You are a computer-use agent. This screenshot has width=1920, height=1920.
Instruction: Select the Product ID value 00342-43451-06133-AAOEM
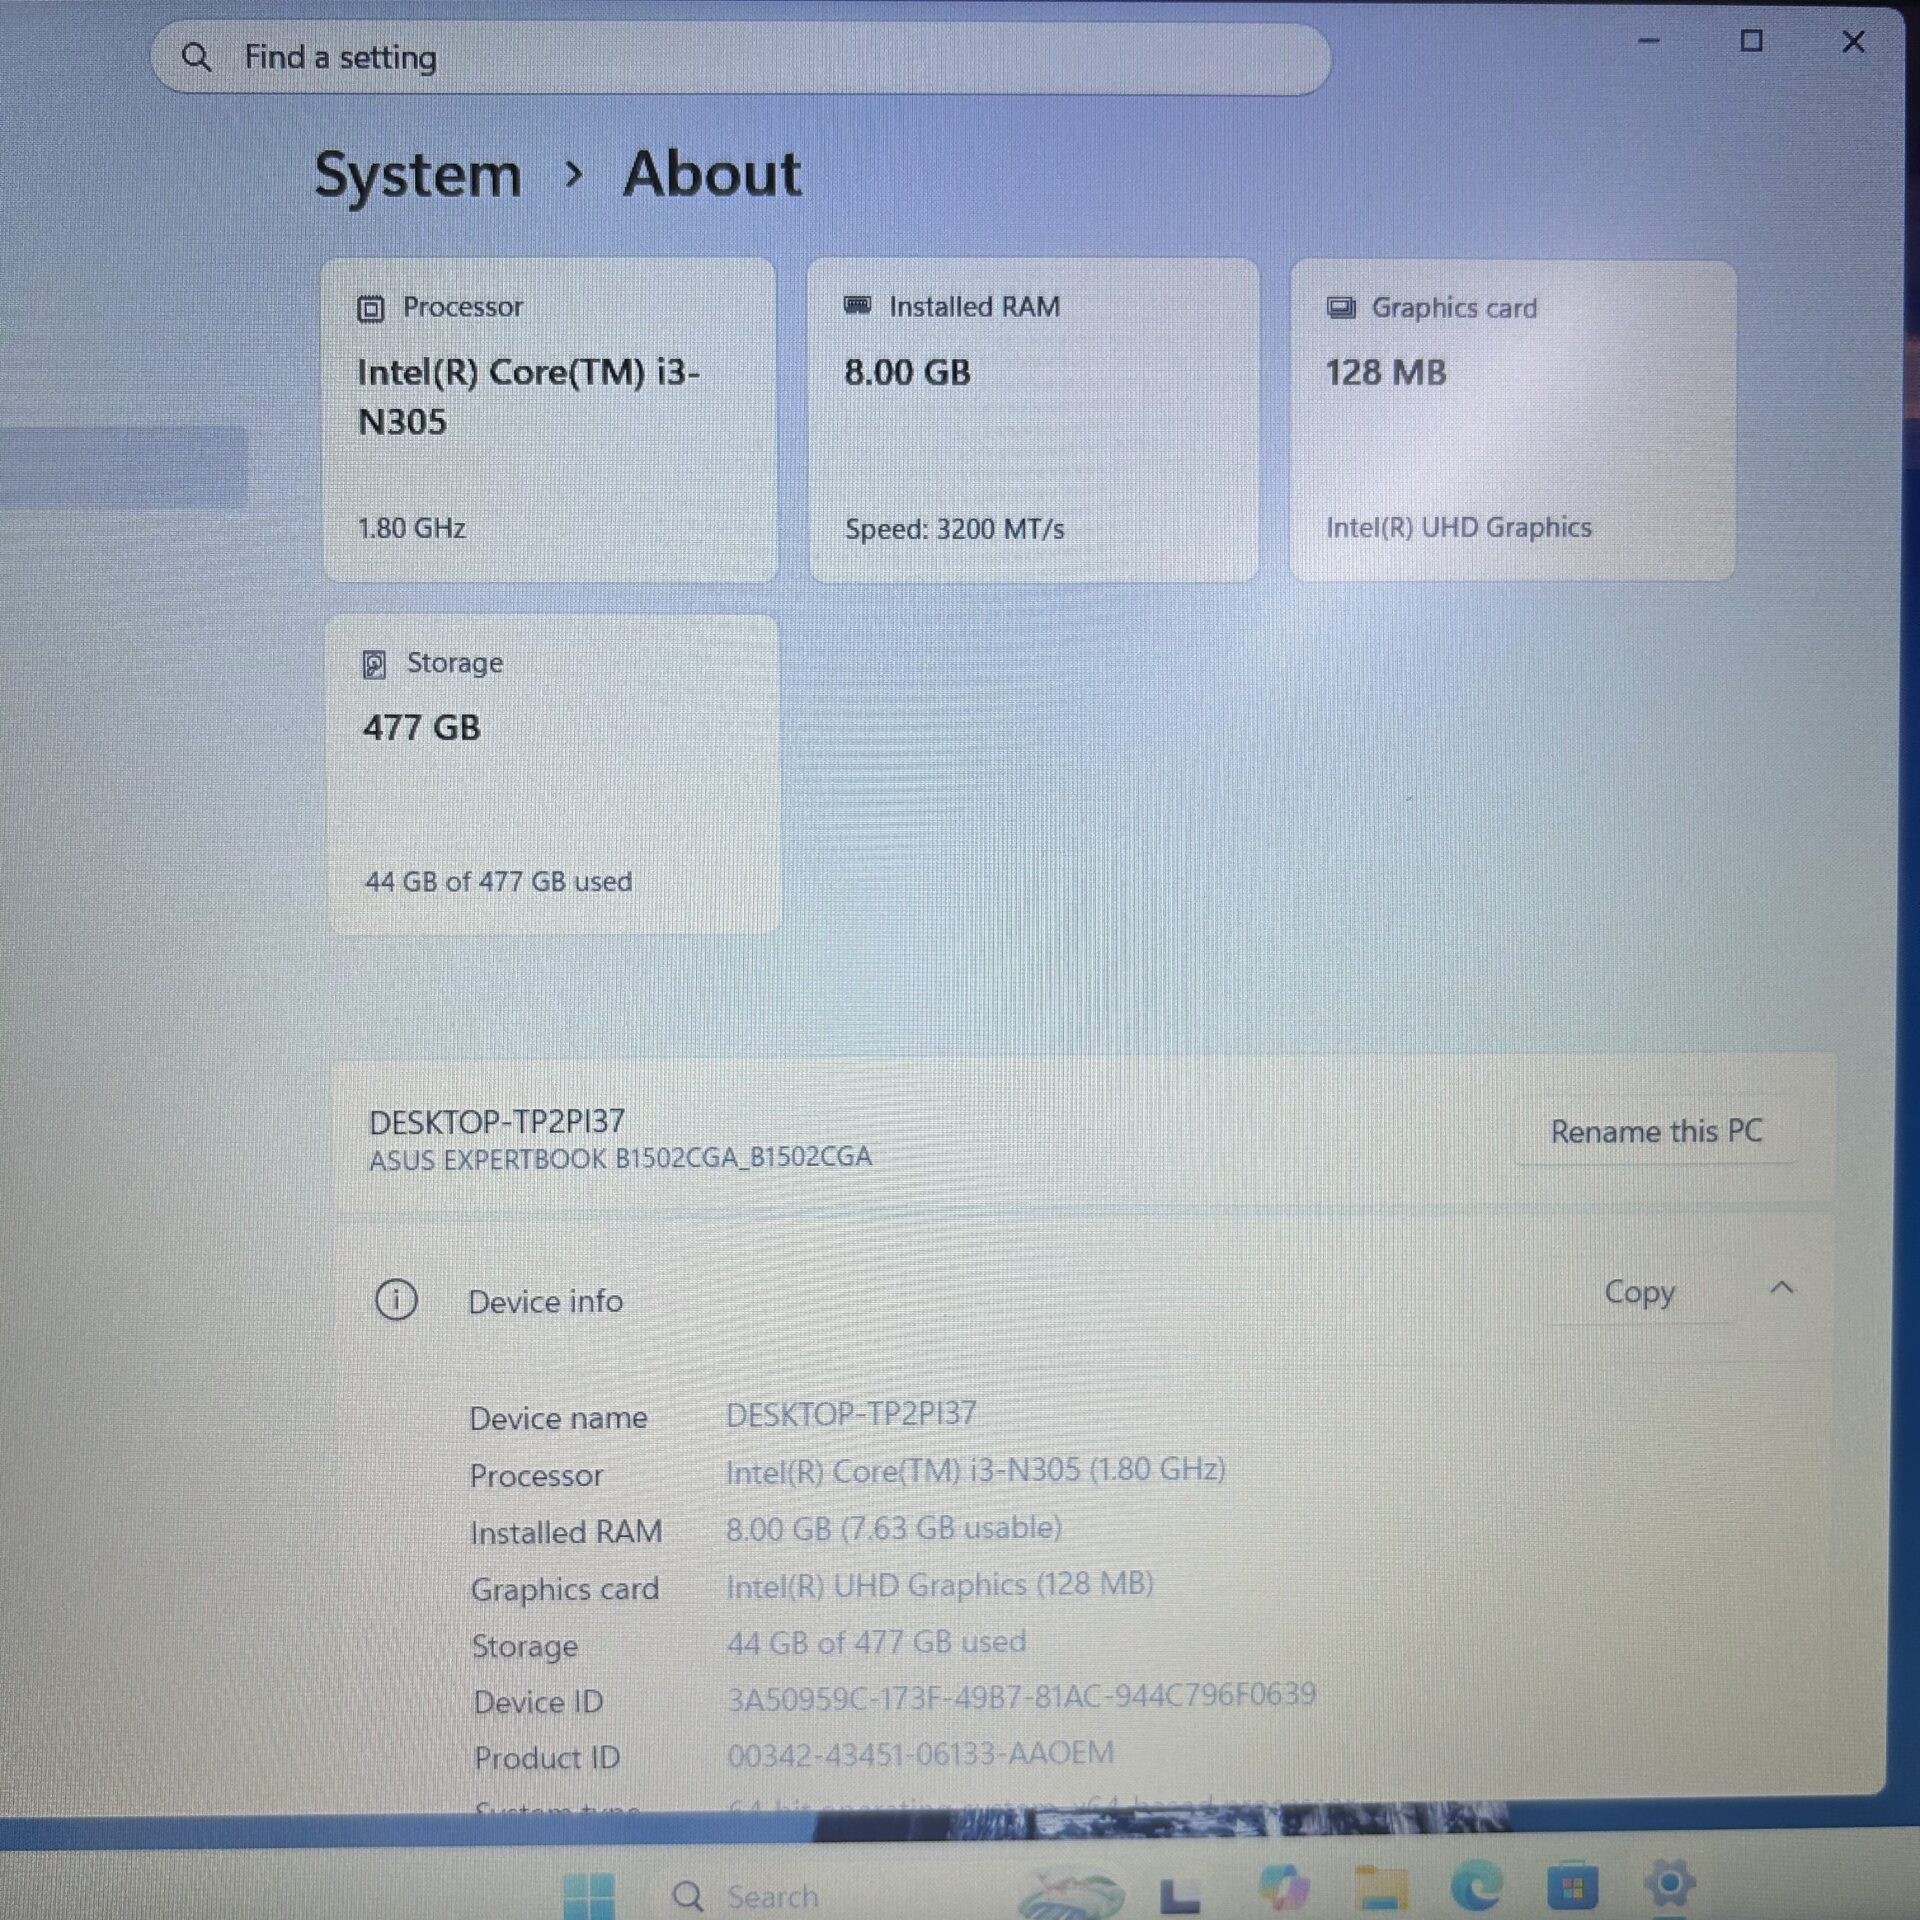coord(920,1754)
